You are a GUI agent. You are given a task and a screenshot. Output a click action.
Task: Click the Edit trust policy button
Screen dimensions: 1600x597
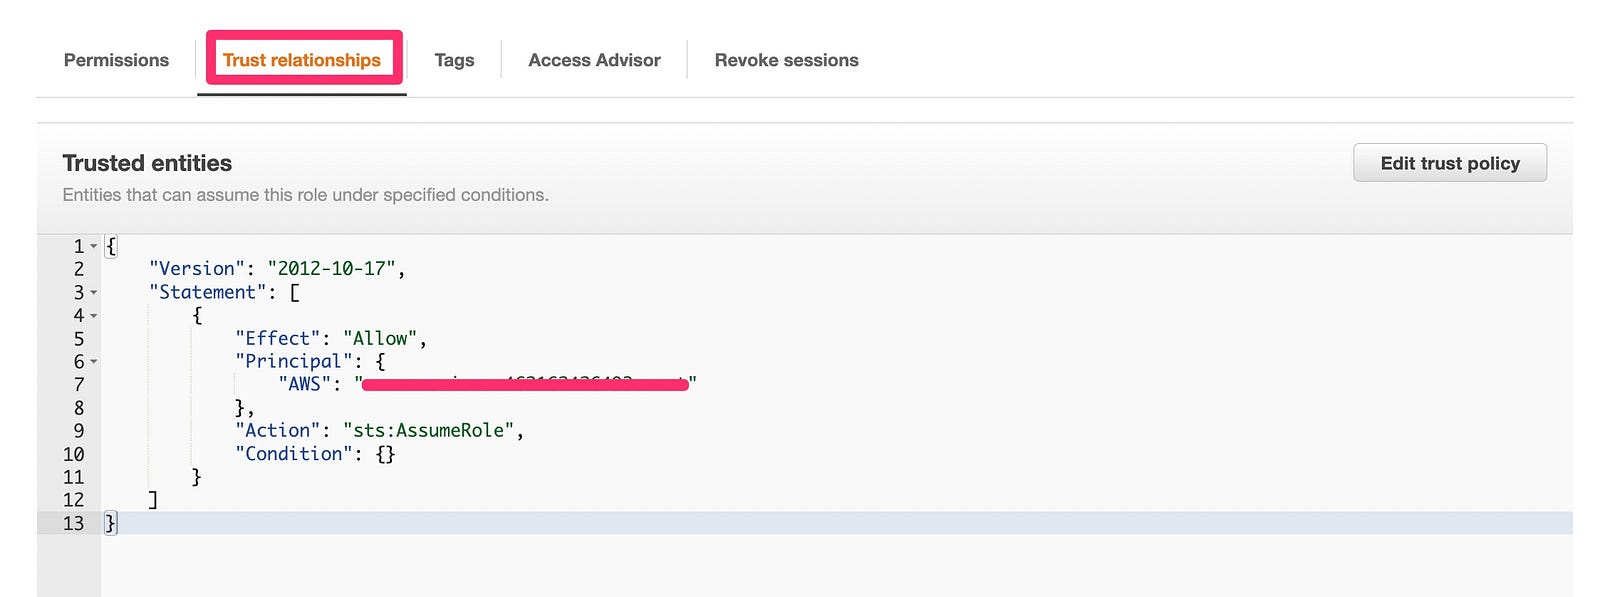coord(1449,163)
